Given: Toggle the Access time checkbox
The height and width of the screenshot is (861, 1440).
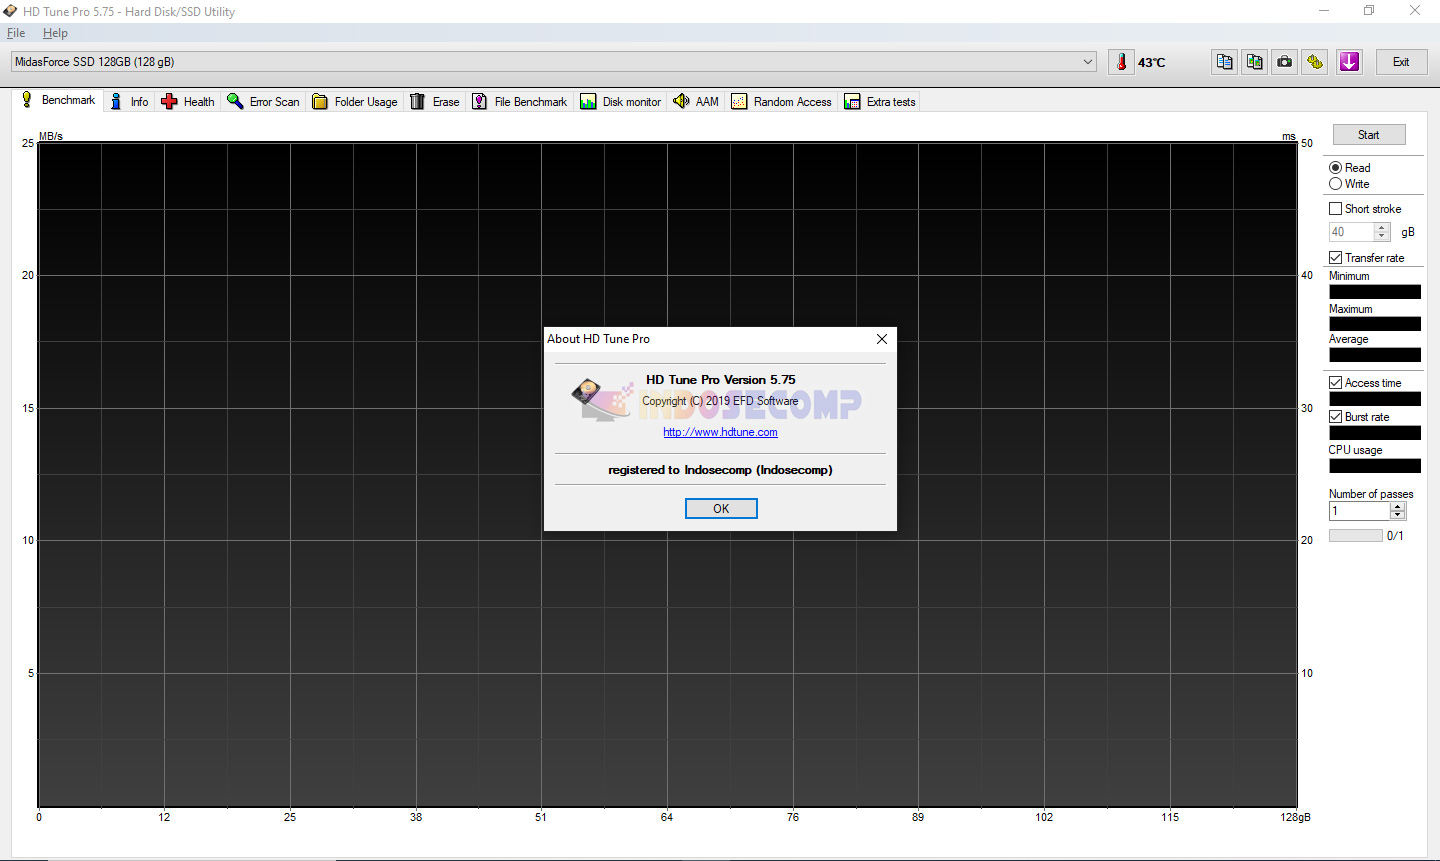Looking at the screenshot, I should [x=1335, y=383].
